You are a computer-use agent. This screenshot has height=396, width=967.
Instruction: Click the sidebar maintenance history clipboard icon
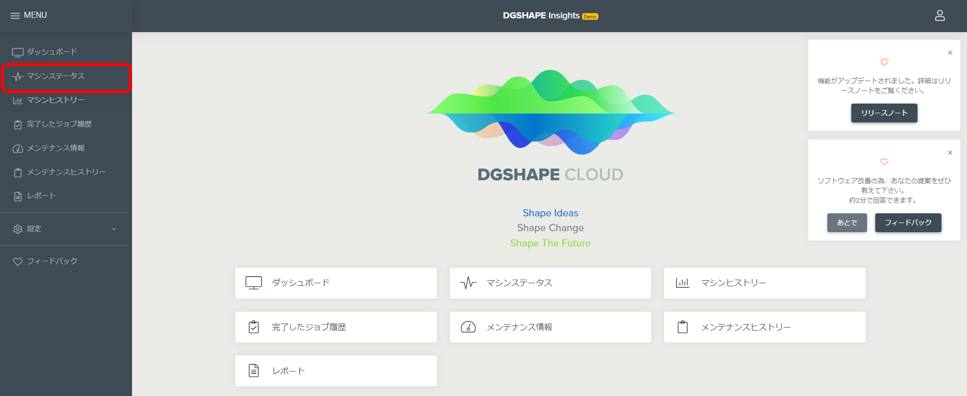click(x=18, y=172)
